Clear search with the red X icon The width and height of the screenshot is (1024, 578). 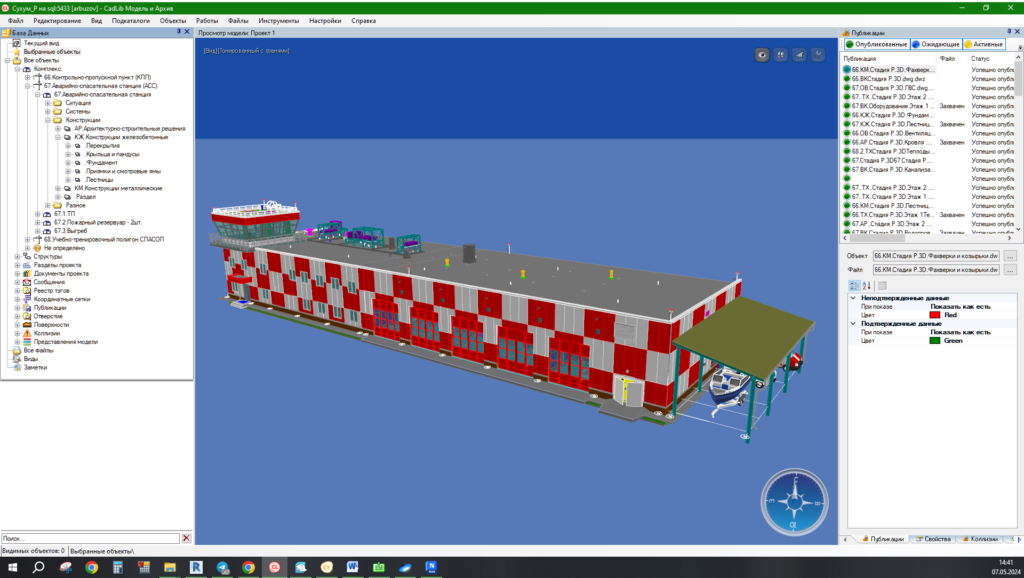186,538
